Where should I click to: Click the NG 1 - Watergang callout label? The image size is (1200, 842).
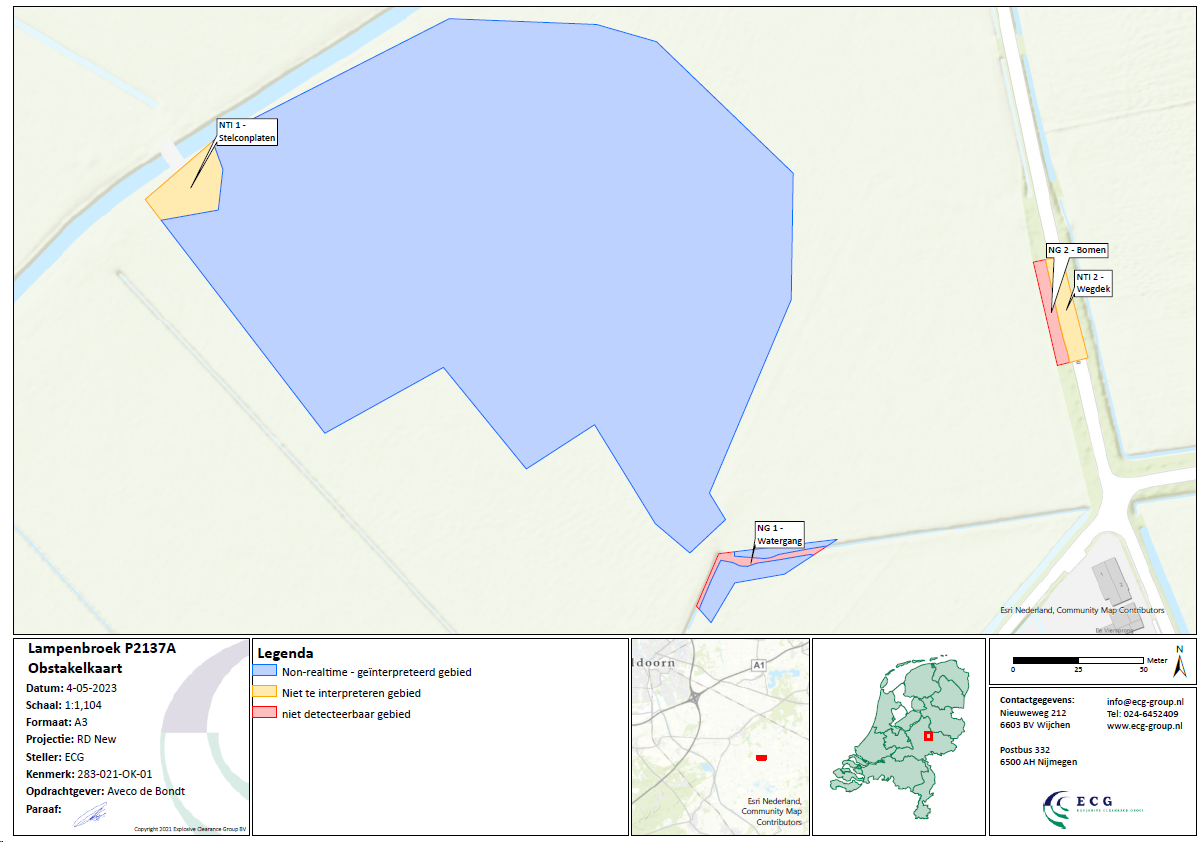point(779,534)
